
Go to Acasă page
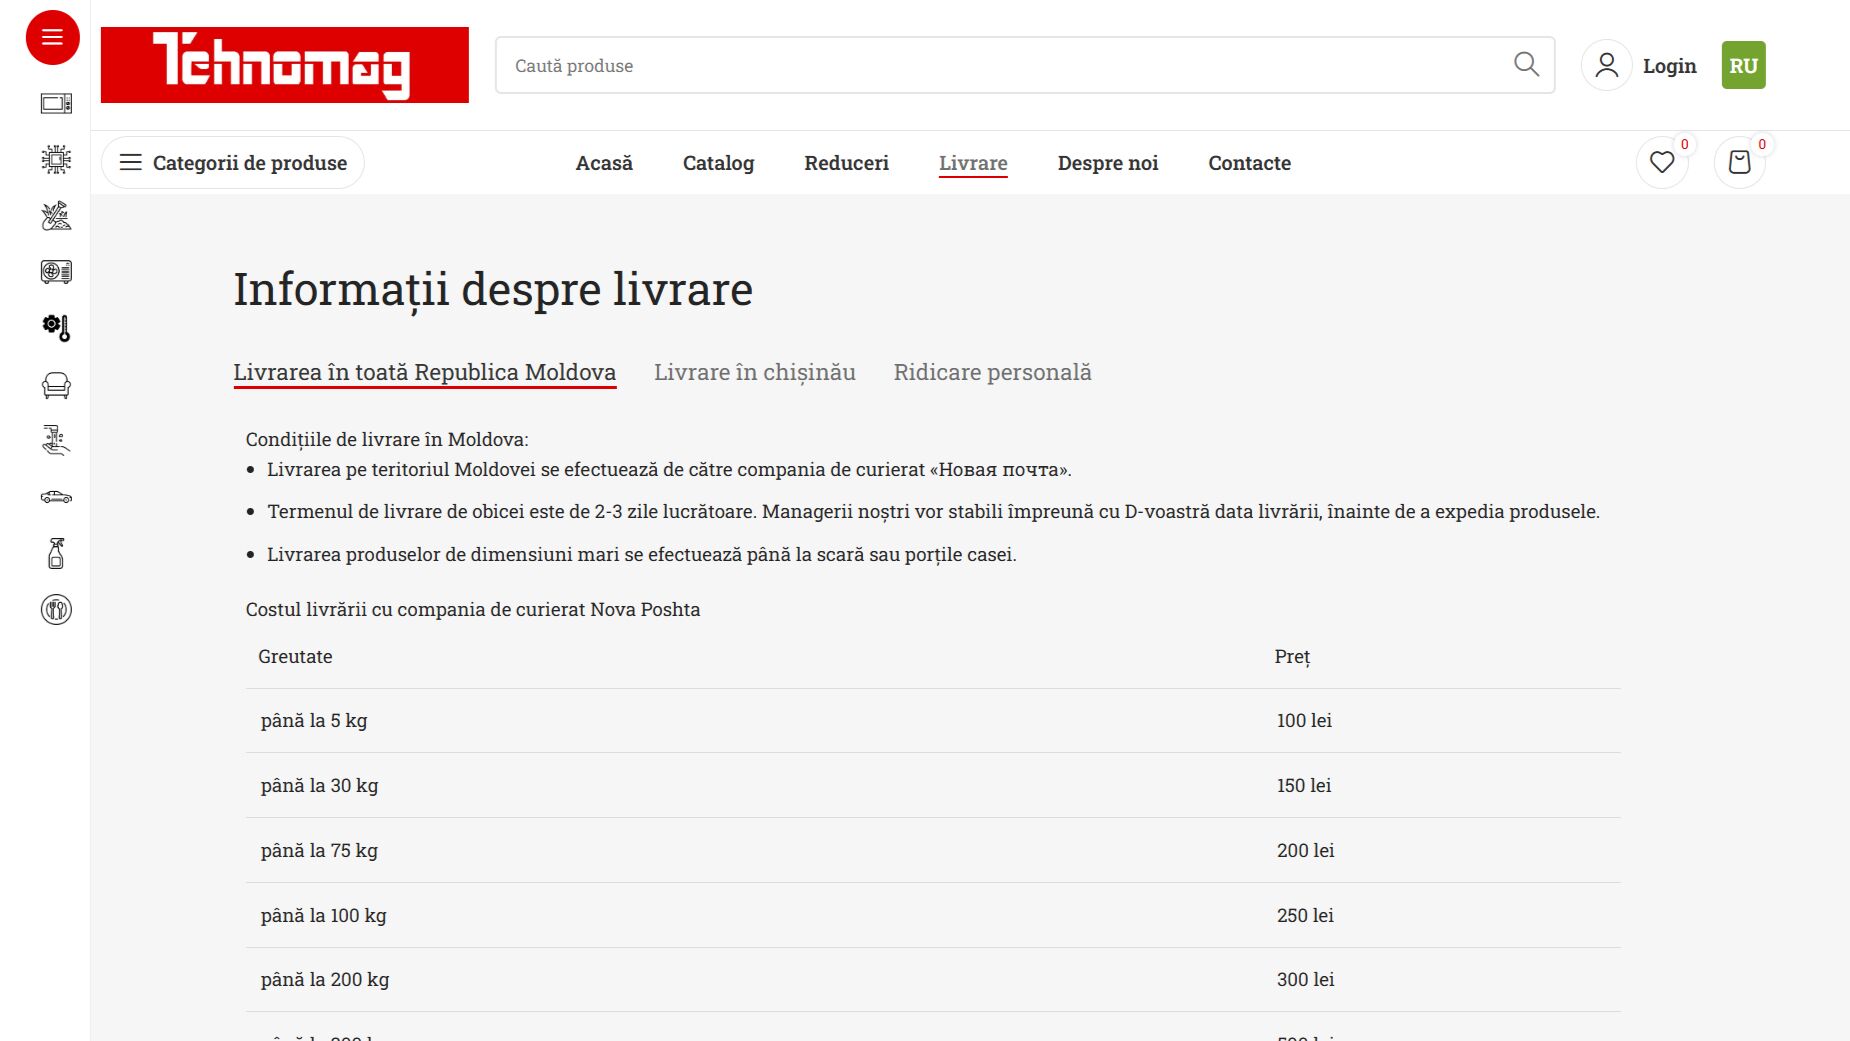(x=604, y=163)
